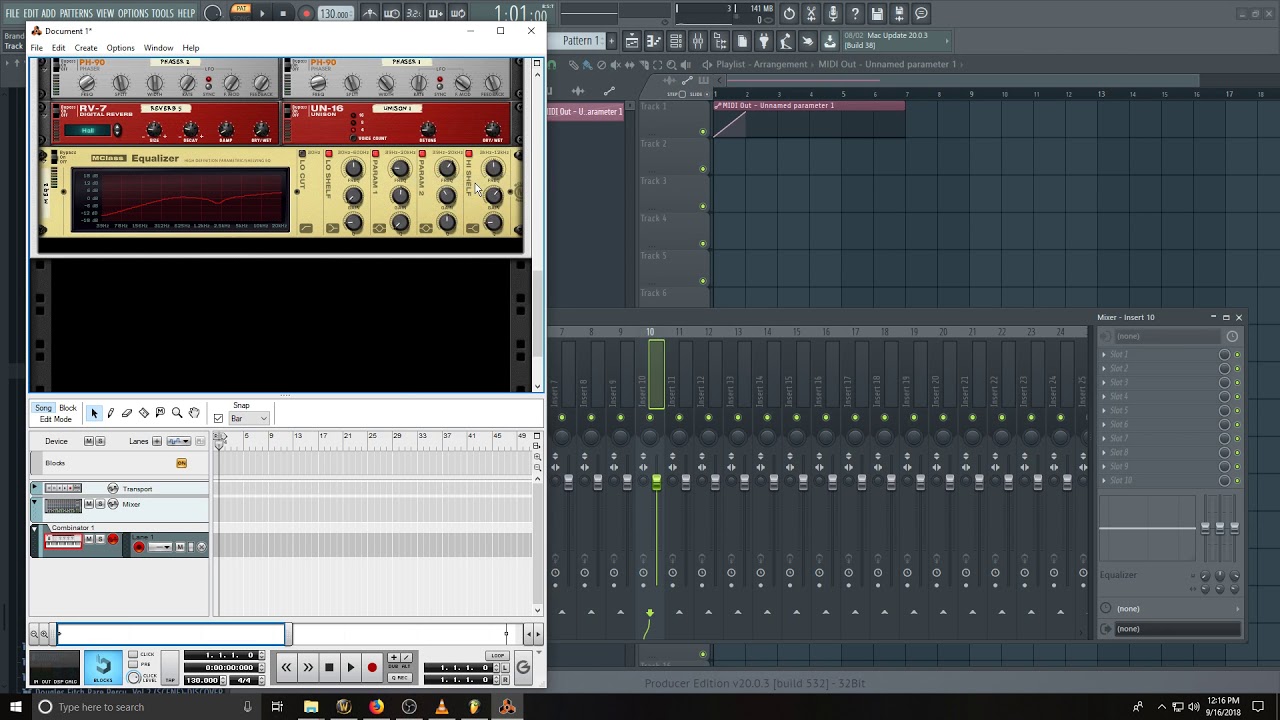Click the plus button next to Pattern 1
This screenshot has height=720, width=1280.
611,41
